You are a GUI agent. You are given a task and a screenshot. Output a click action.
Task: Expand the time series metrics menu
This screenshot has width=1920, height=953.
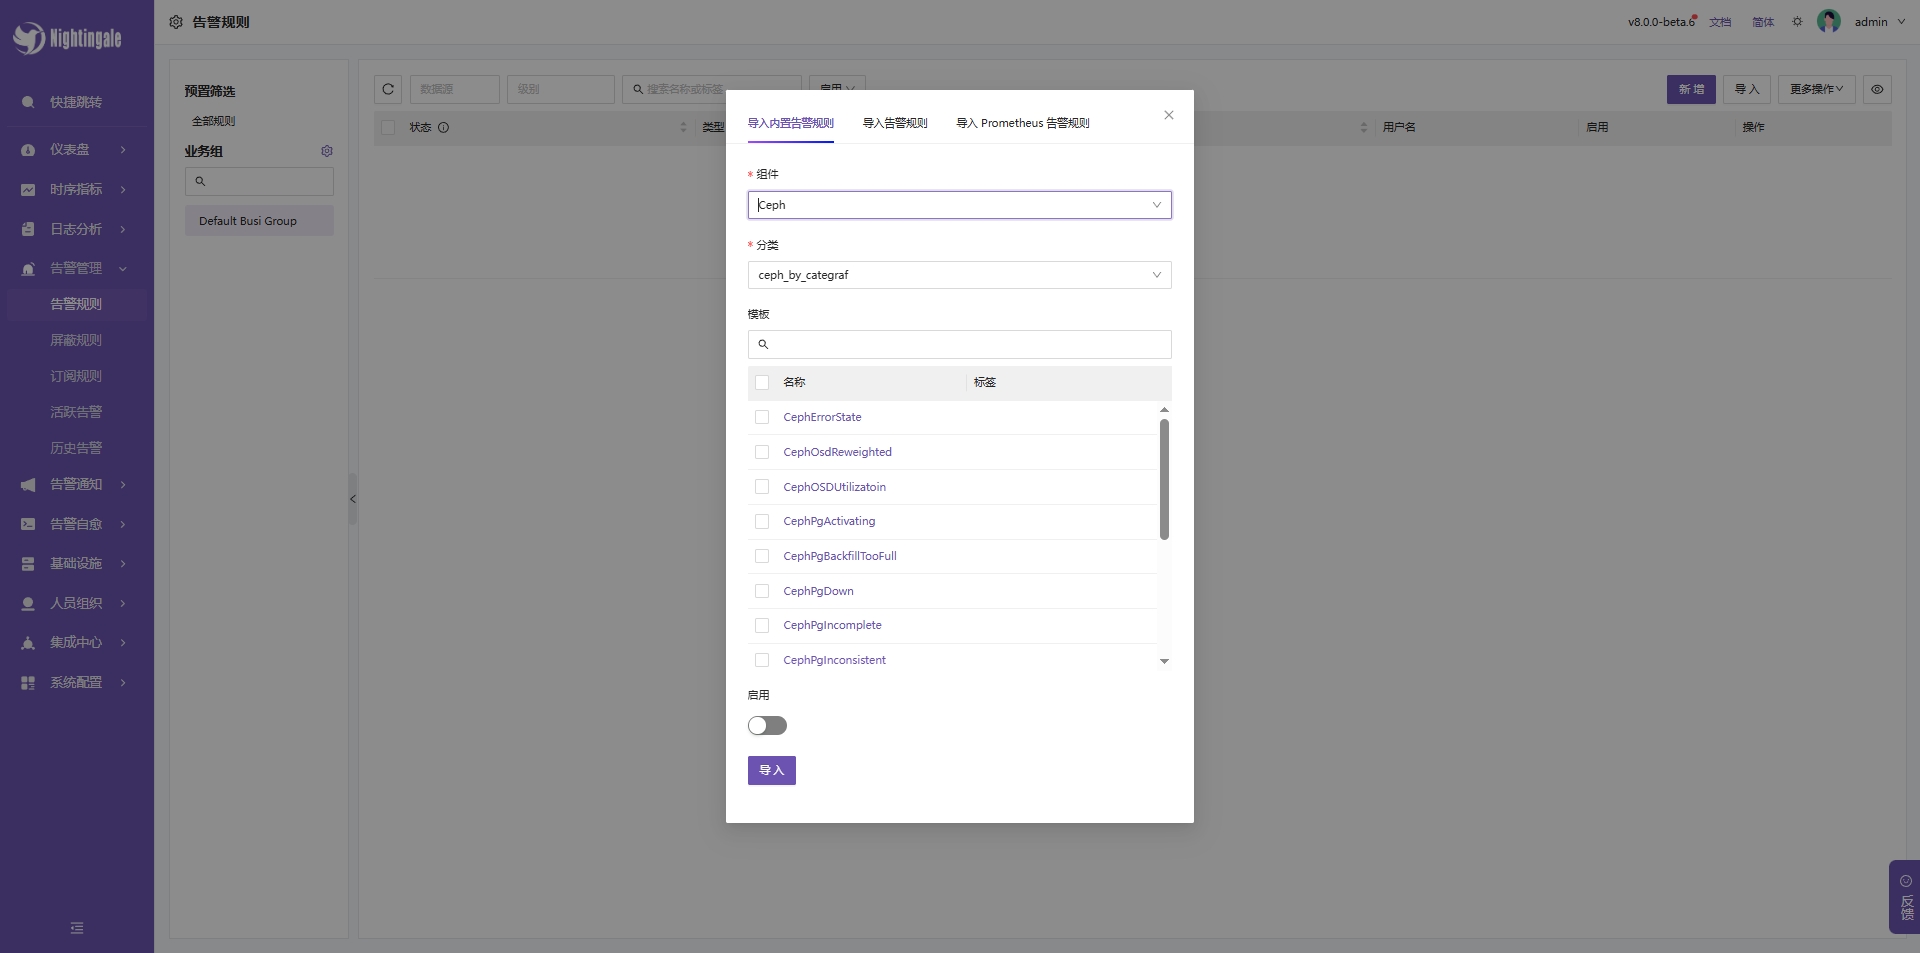click(123, 190)
